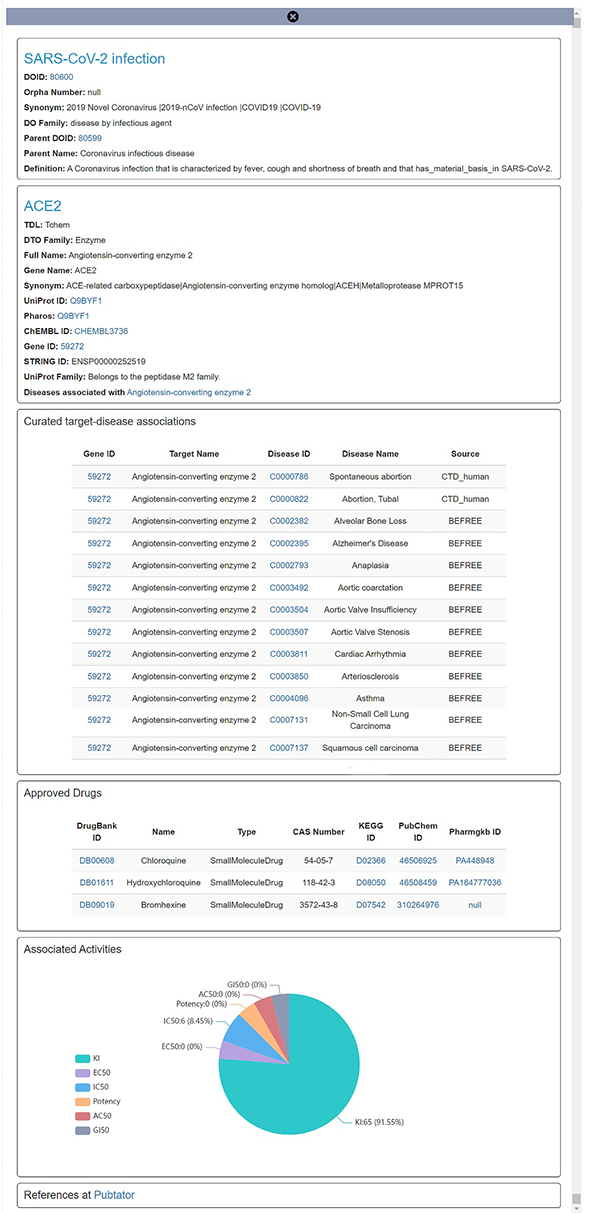Open DrugBank ID DB00608 for Chloroquine

(x=98, y=860)
